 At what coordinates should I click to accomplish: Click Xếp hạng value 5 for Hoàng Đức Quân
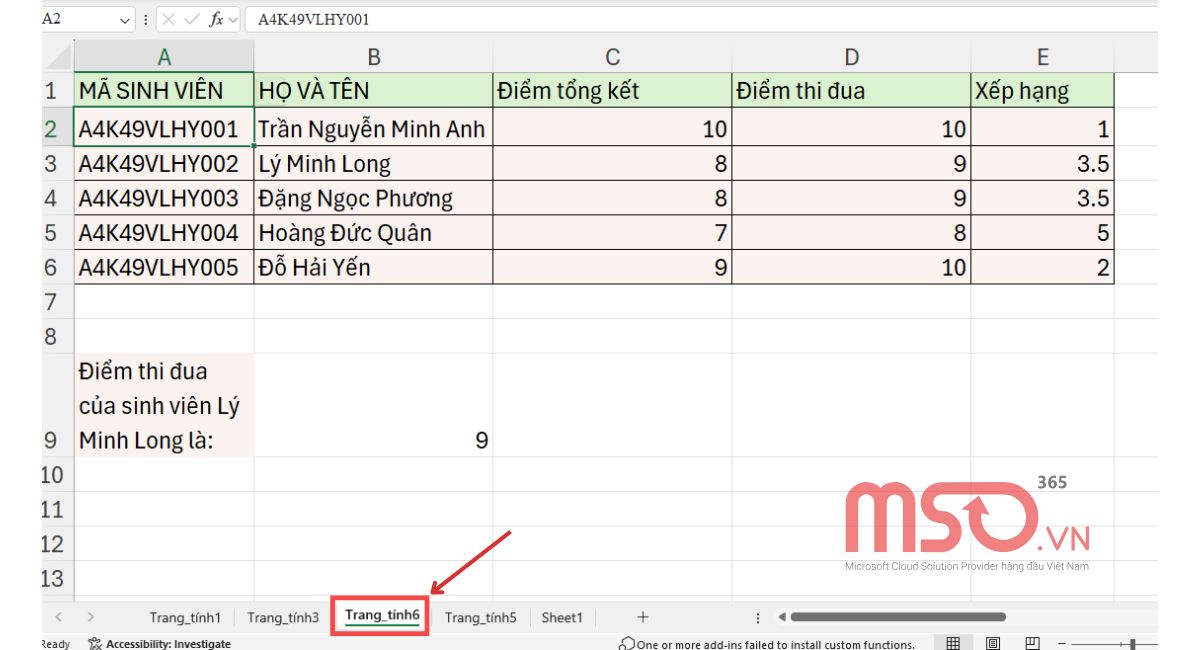click(x=1043, y=233)
